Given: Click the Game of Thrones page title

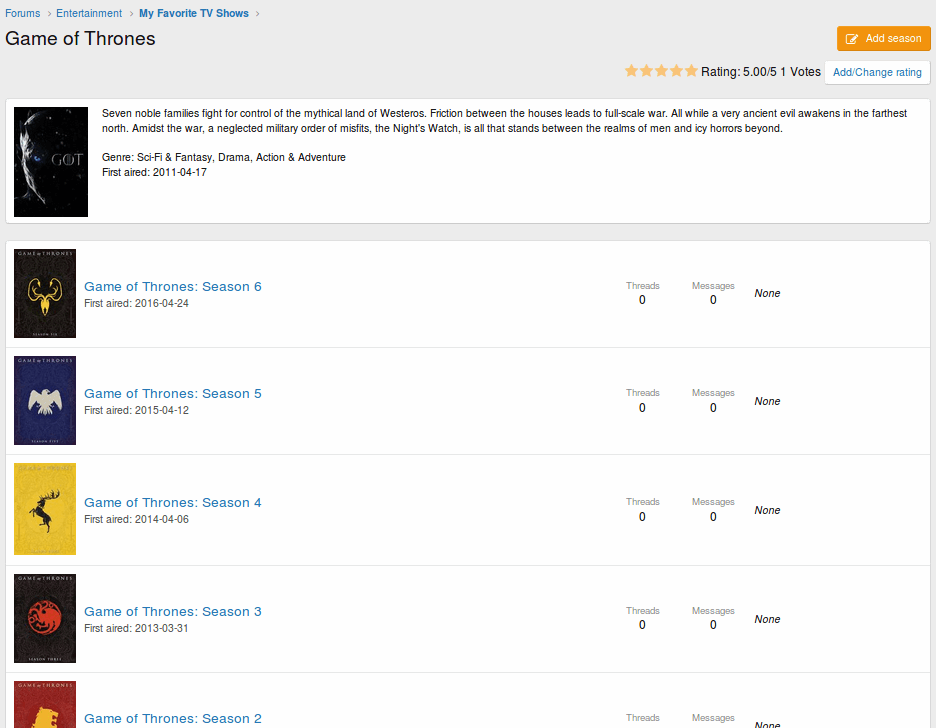Looking at the screenshot, I should click(80, 39).
